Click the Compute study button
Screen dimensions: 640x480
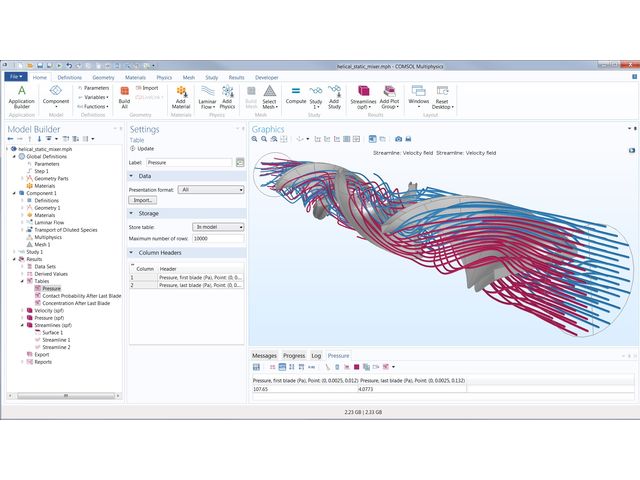pos(296,96)
